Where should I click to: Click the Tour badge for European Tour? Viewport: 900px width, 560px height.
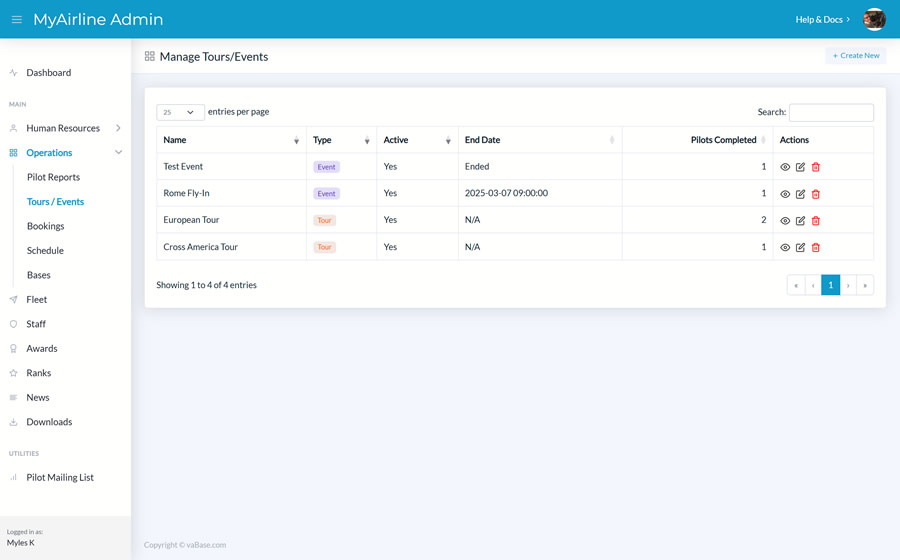(x=324, y=220)
